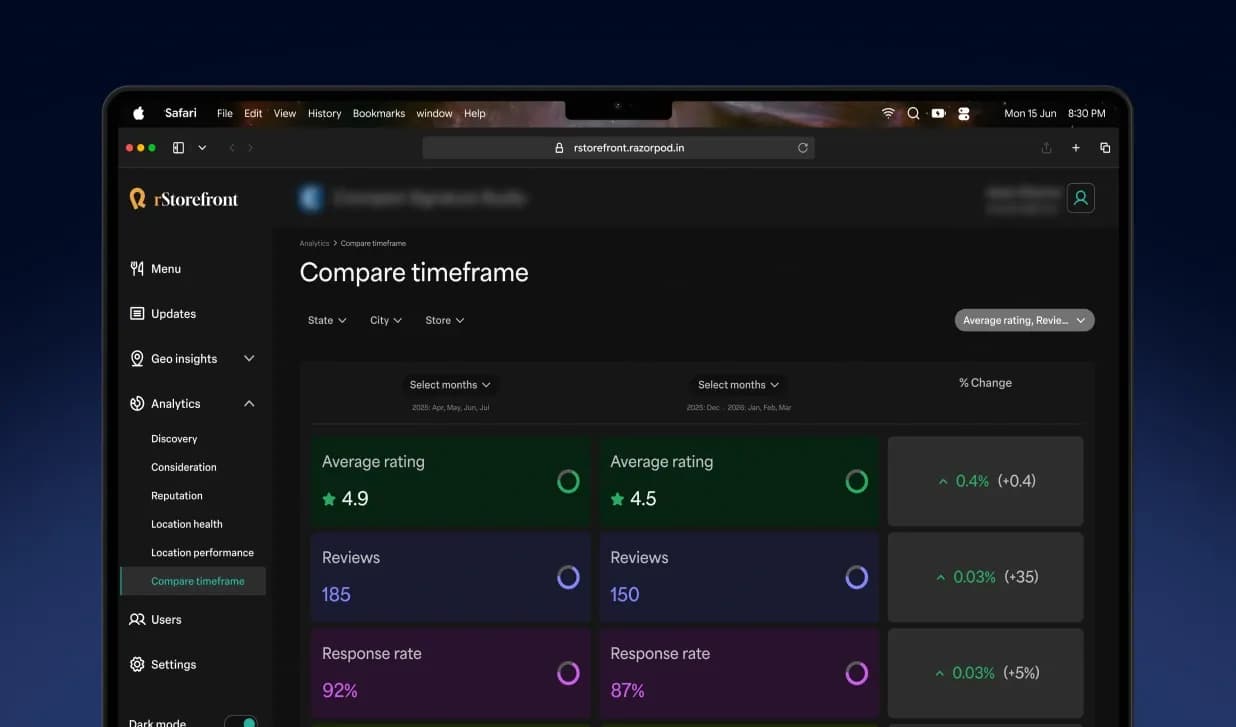Screen dimensions: 1236x727
Task: Click the Geo insights pin icon
Action: (137, 359)
